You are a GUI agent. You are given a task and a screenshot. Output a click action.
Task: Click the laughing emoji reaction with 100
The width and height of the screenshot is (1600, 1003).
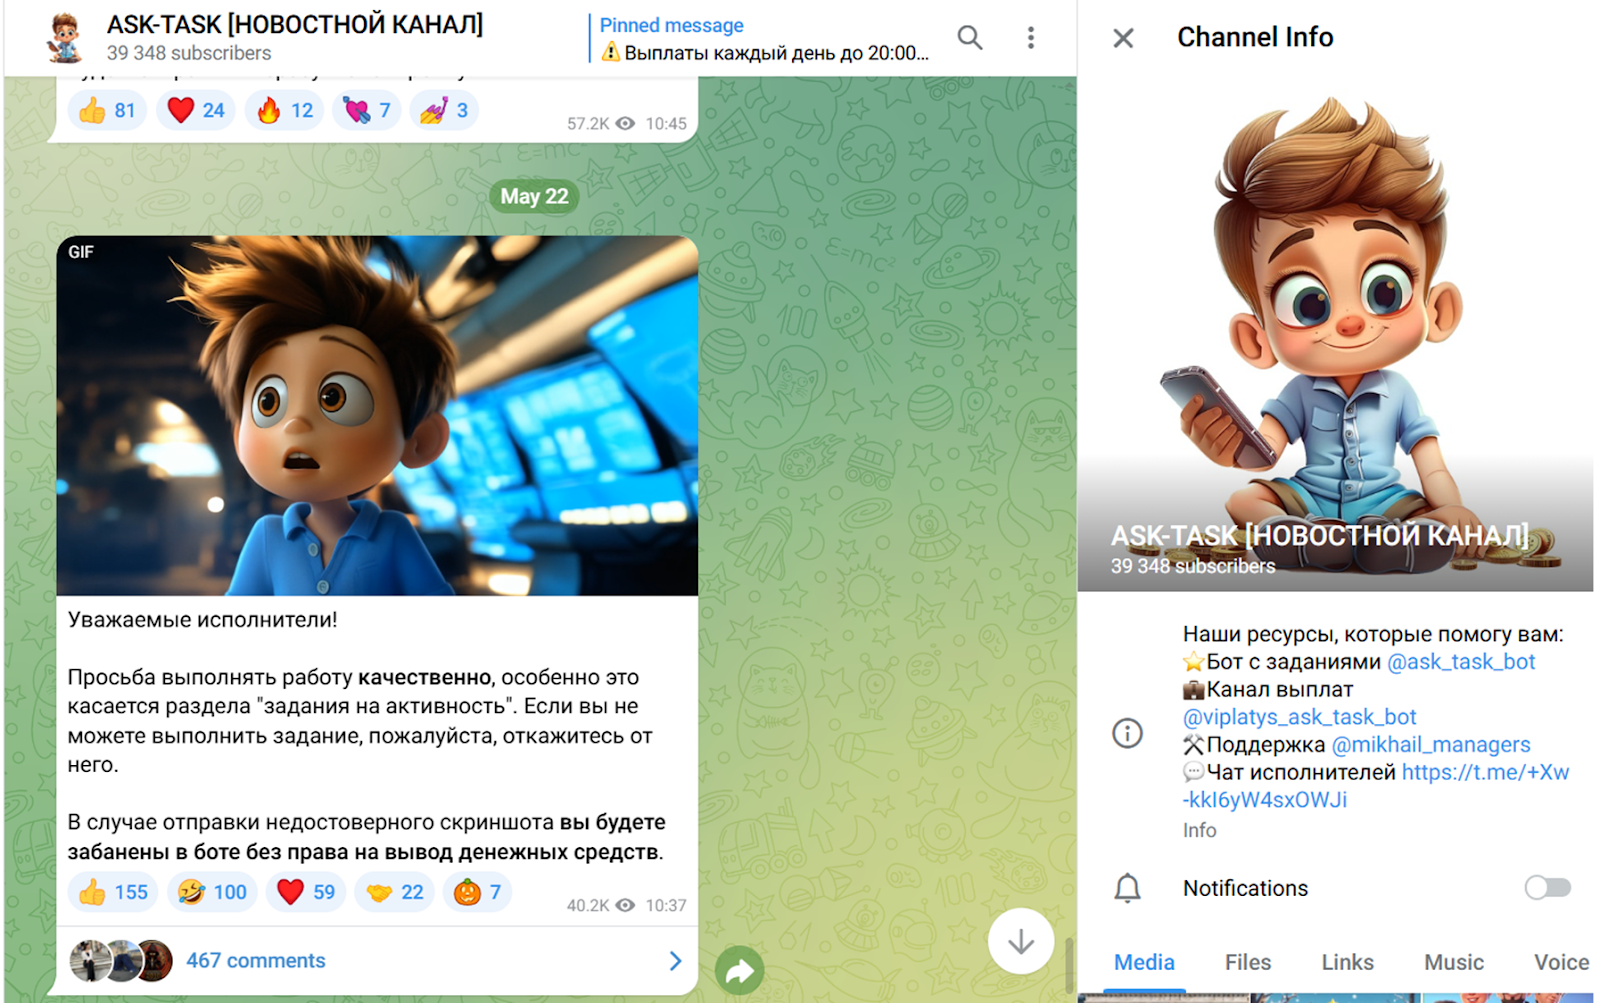coord(212,892)
